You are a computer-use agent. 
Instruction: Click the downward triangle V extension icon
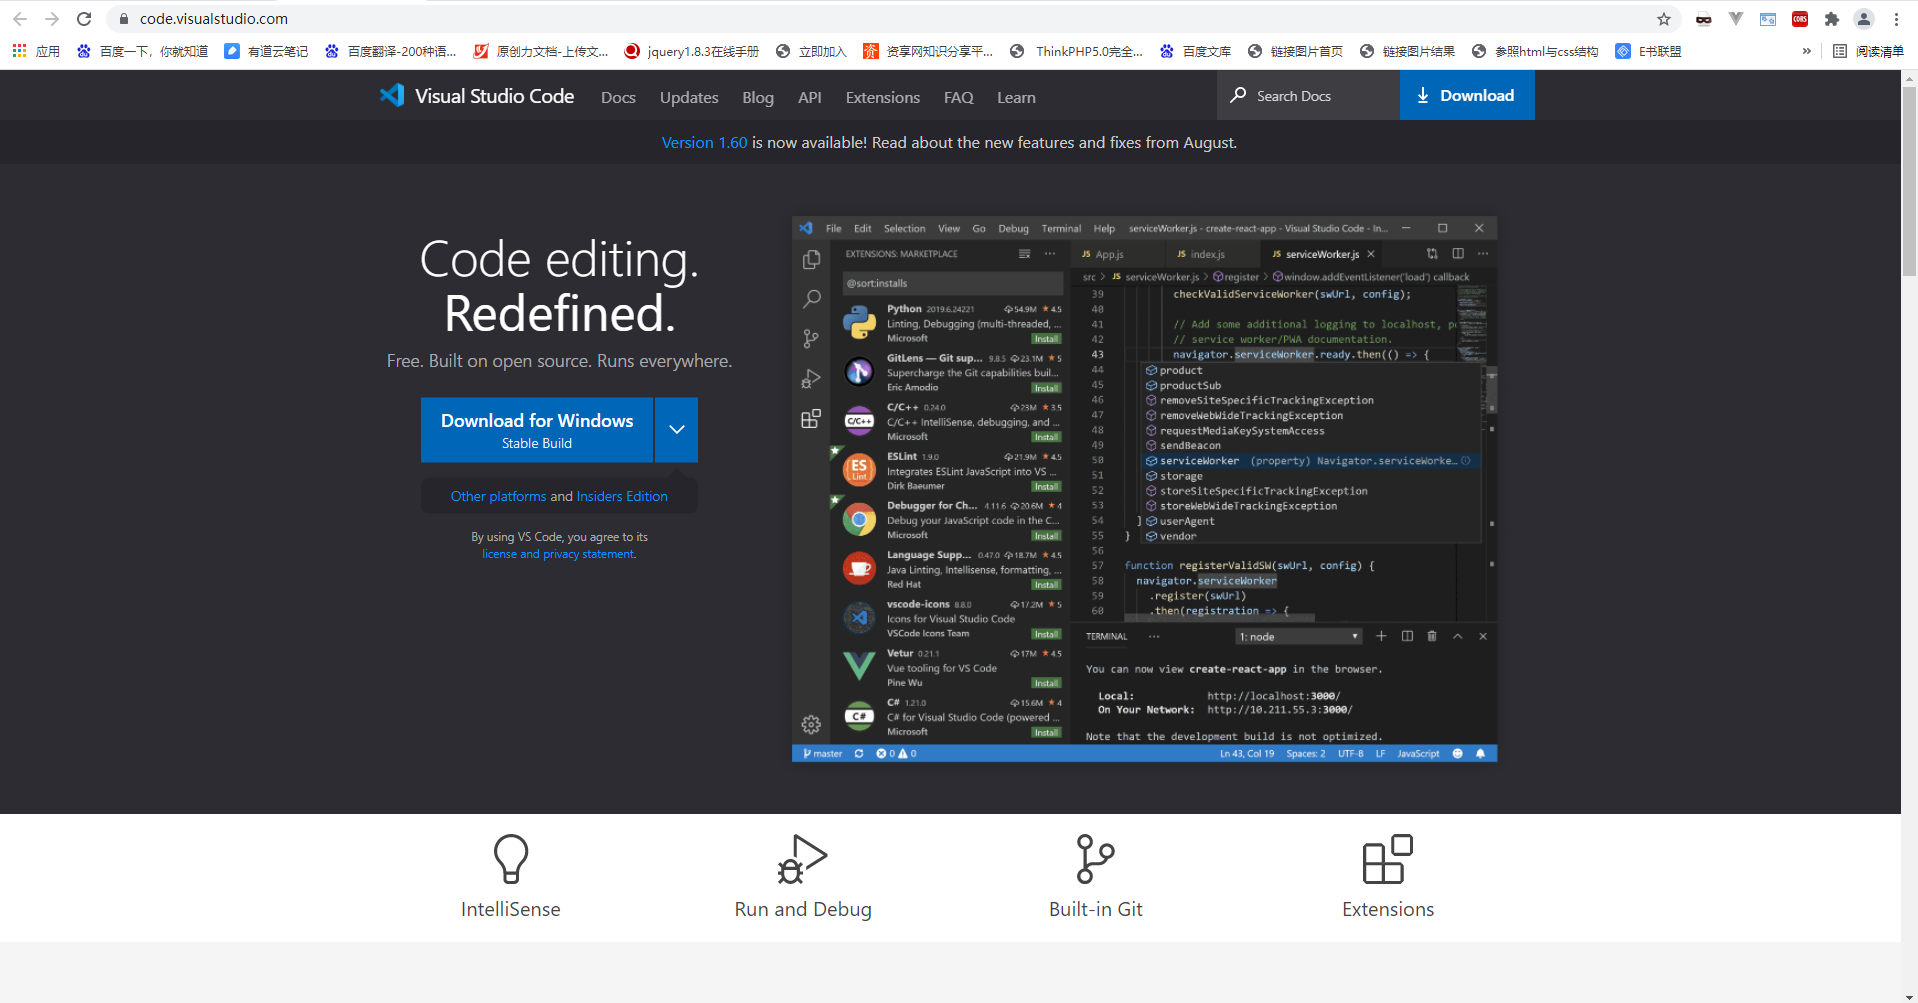coord(1736,19)
